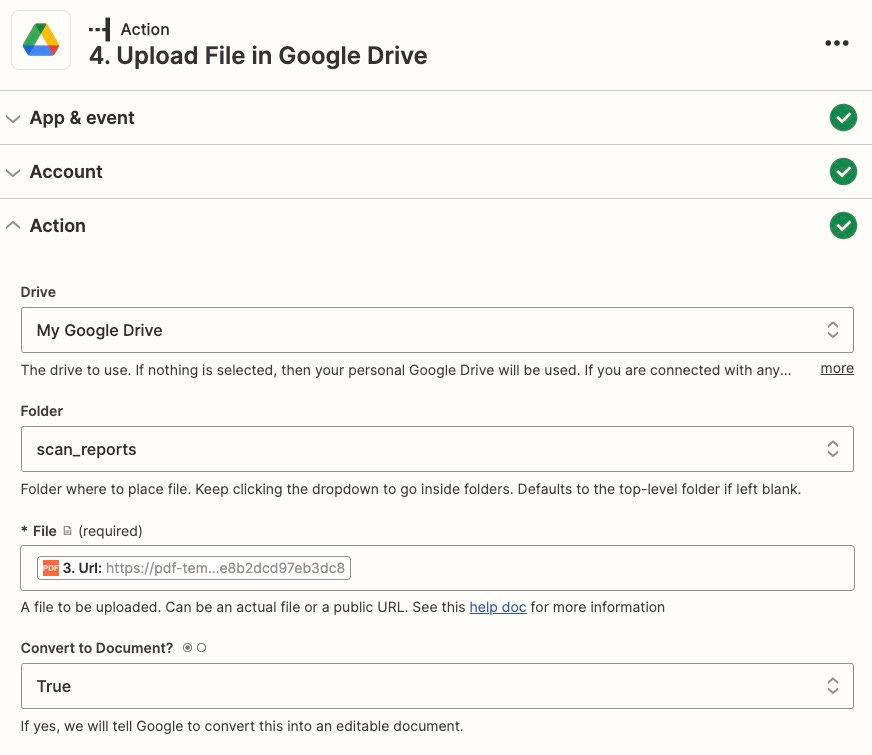
Task: Open the three-dot more options menu
Action: (x=836, y=43)
